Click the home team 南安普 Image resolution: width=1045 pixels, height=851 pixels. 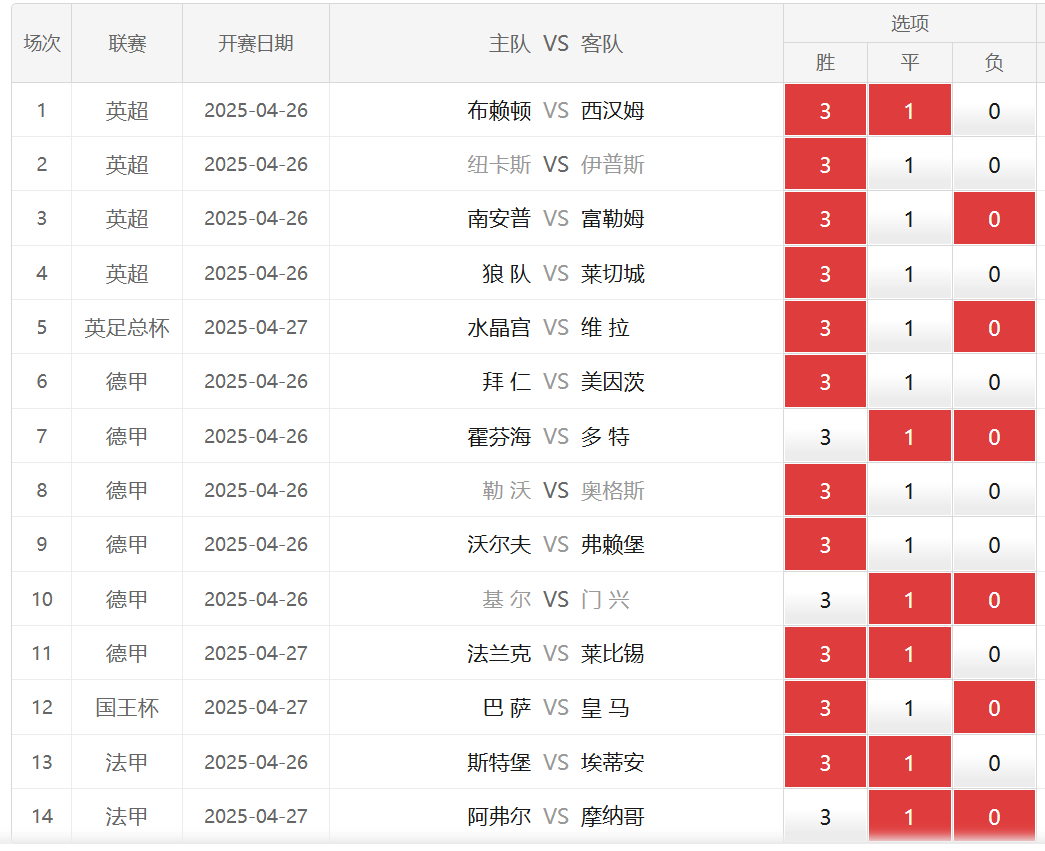point(499,219)
